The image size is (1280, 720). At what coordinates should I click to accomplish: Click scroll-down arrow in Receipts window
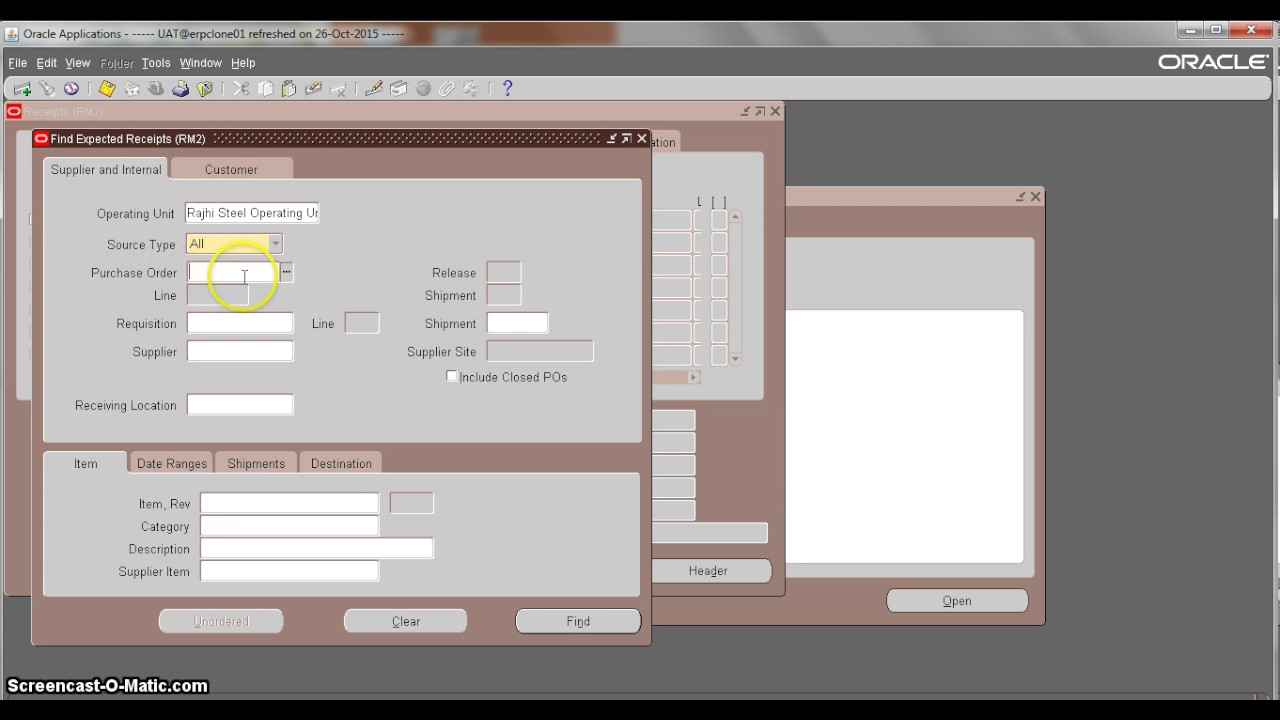(735, 358)
